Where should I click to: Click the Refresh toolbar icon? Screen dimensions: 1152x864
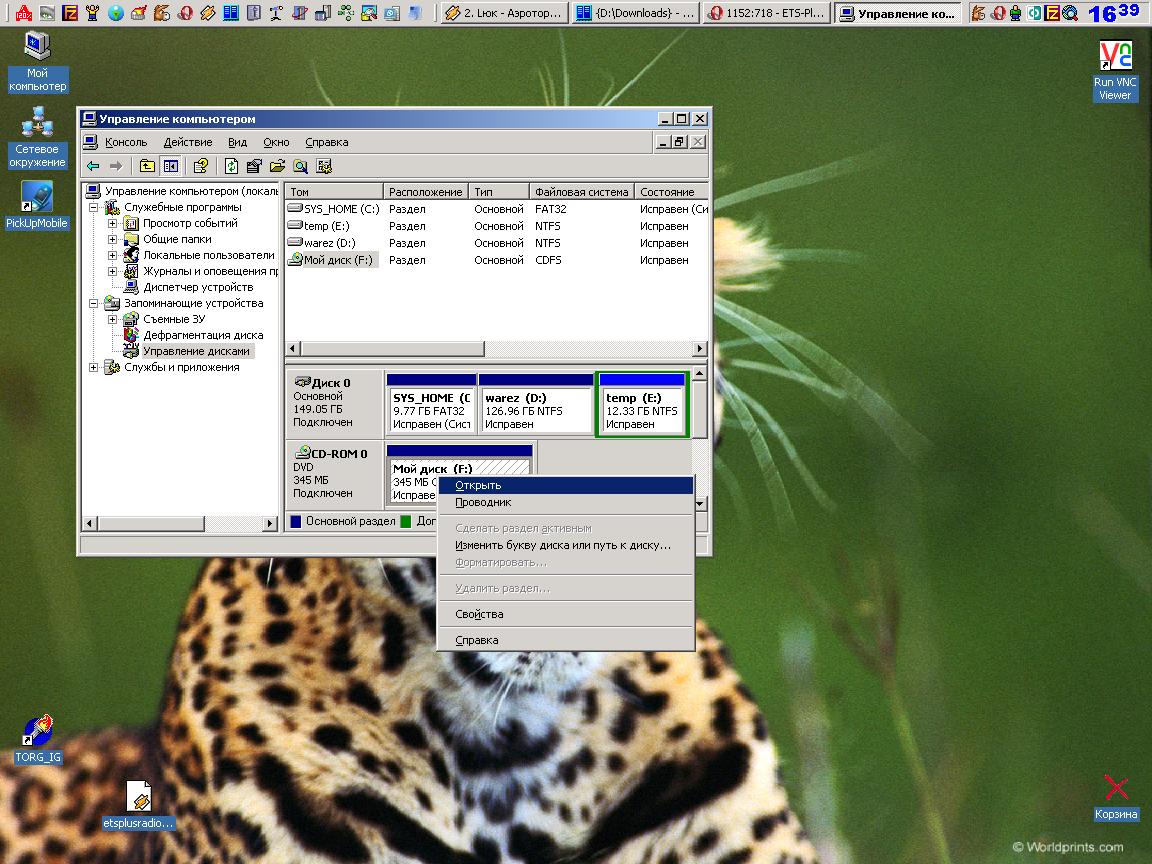(x=232, y=166)
